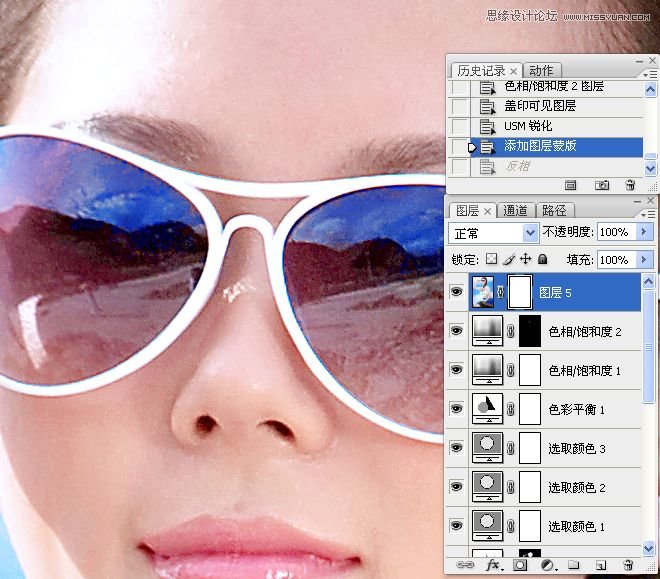Viewport: 660px width, 579px height.
Task: Select the 盖印可见图层 history state
Action: 539,106
